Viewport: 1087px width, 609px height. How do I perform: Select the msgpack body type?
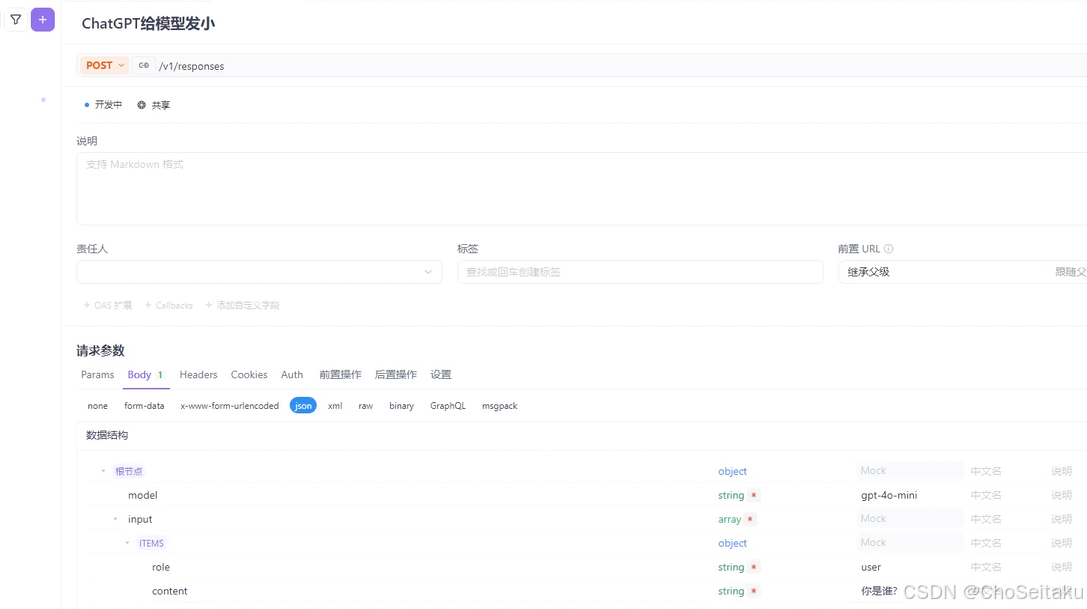tap(500, 406)
